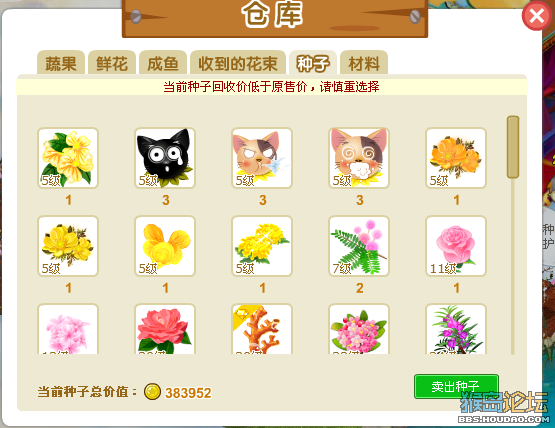Select the green fern level 7 seed
Screen dimensions: 555x428
(x=359, y=246)
